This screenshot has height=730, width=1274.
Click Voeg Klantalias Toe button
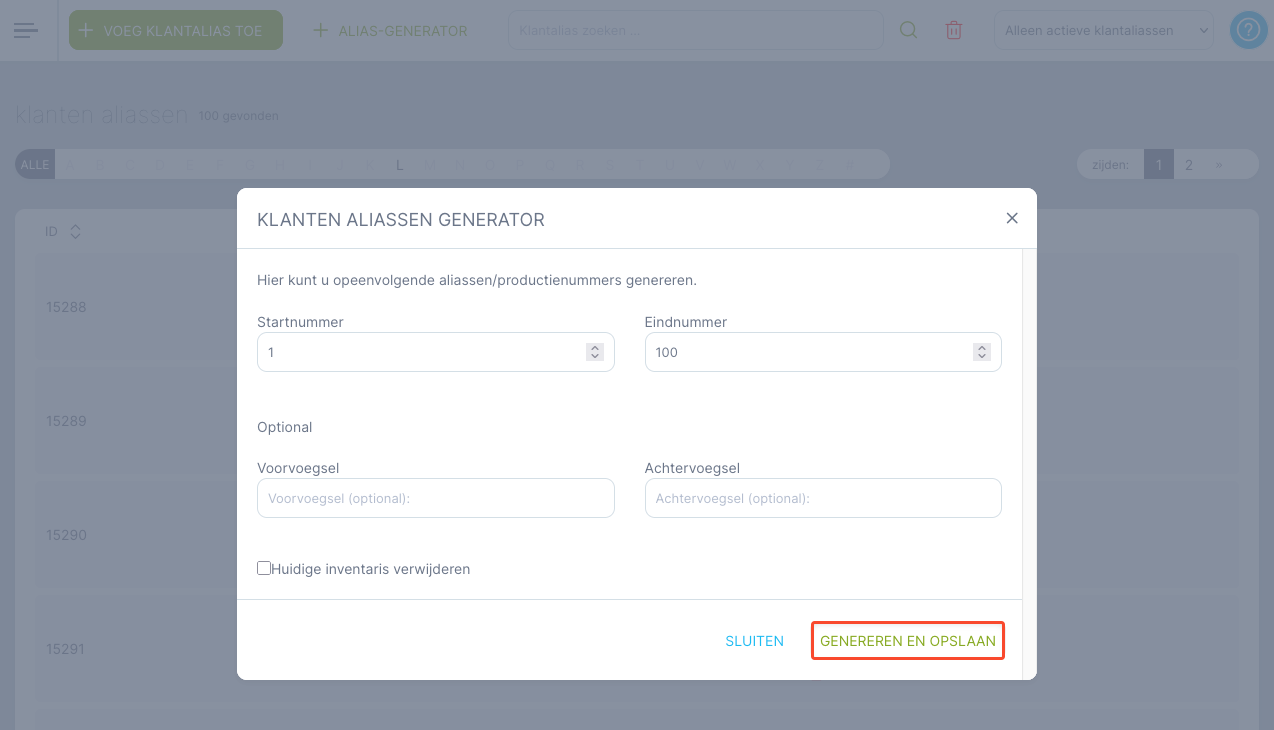[176, 30]
